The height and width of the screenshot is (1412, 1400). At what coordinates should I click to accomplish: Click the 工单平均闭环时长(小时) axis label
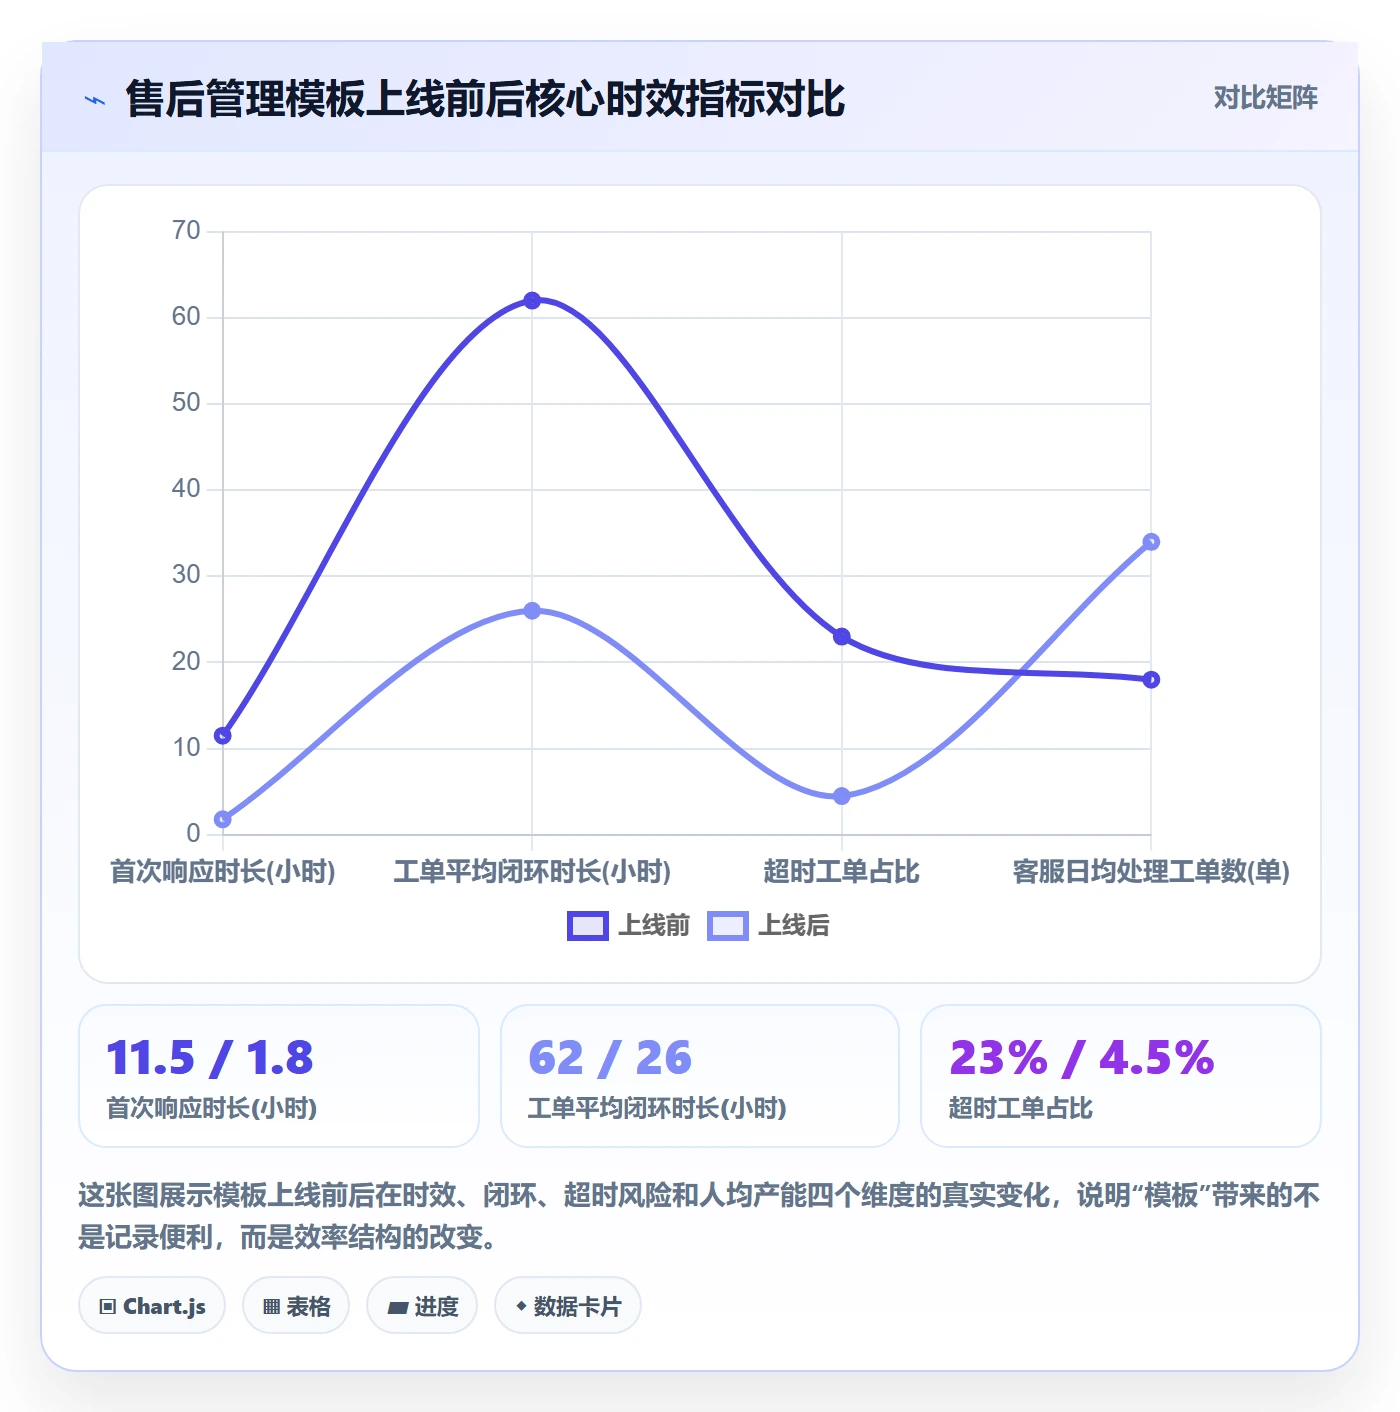pyautogui.click(x=532, y=872)
